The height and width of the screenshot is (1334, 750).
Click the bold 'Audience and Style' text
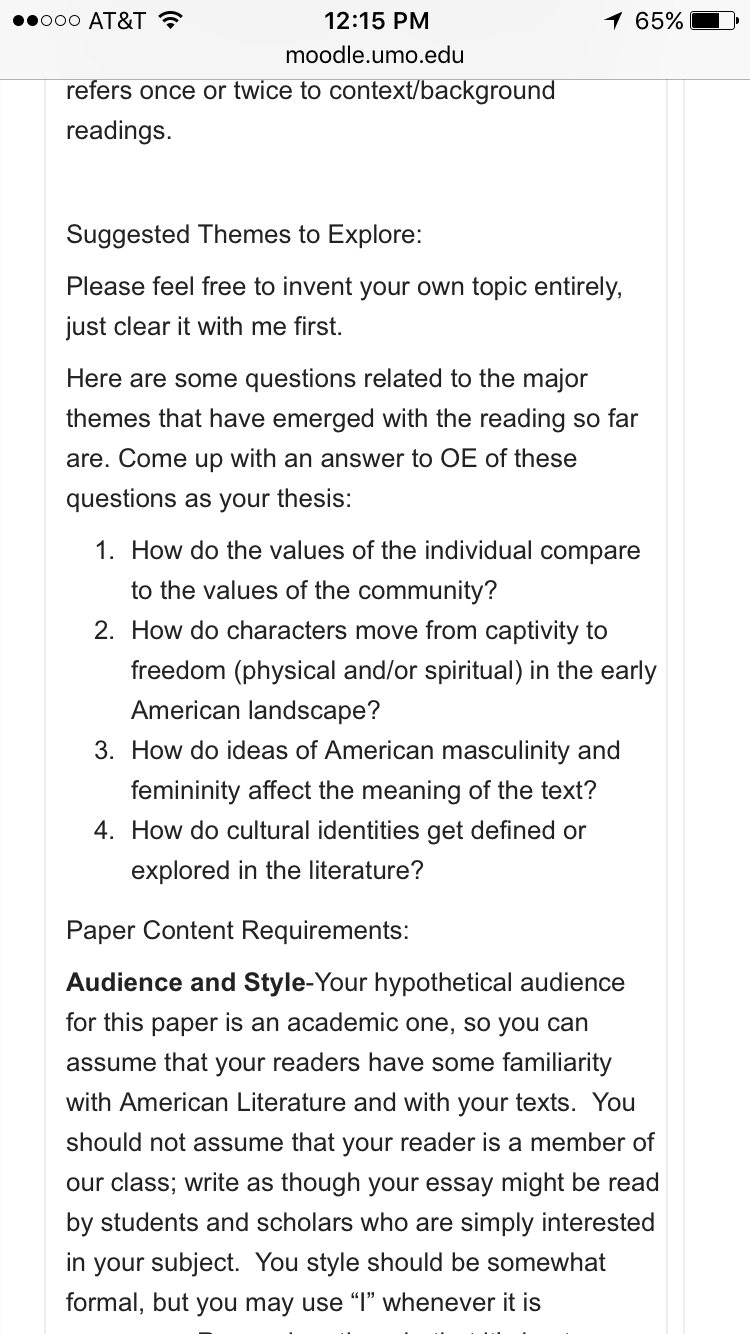coord(185,982)
